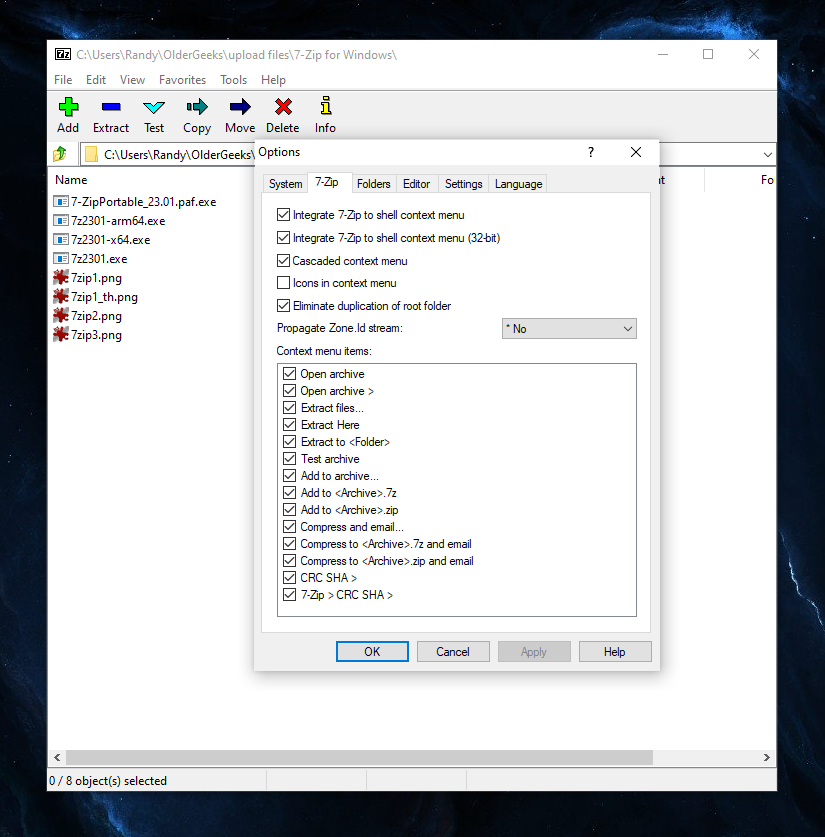Viewport: 825px width, 837px height.
Task: Click the 7z2301-arm64.exe file icon
Action: tap(61, 220)
